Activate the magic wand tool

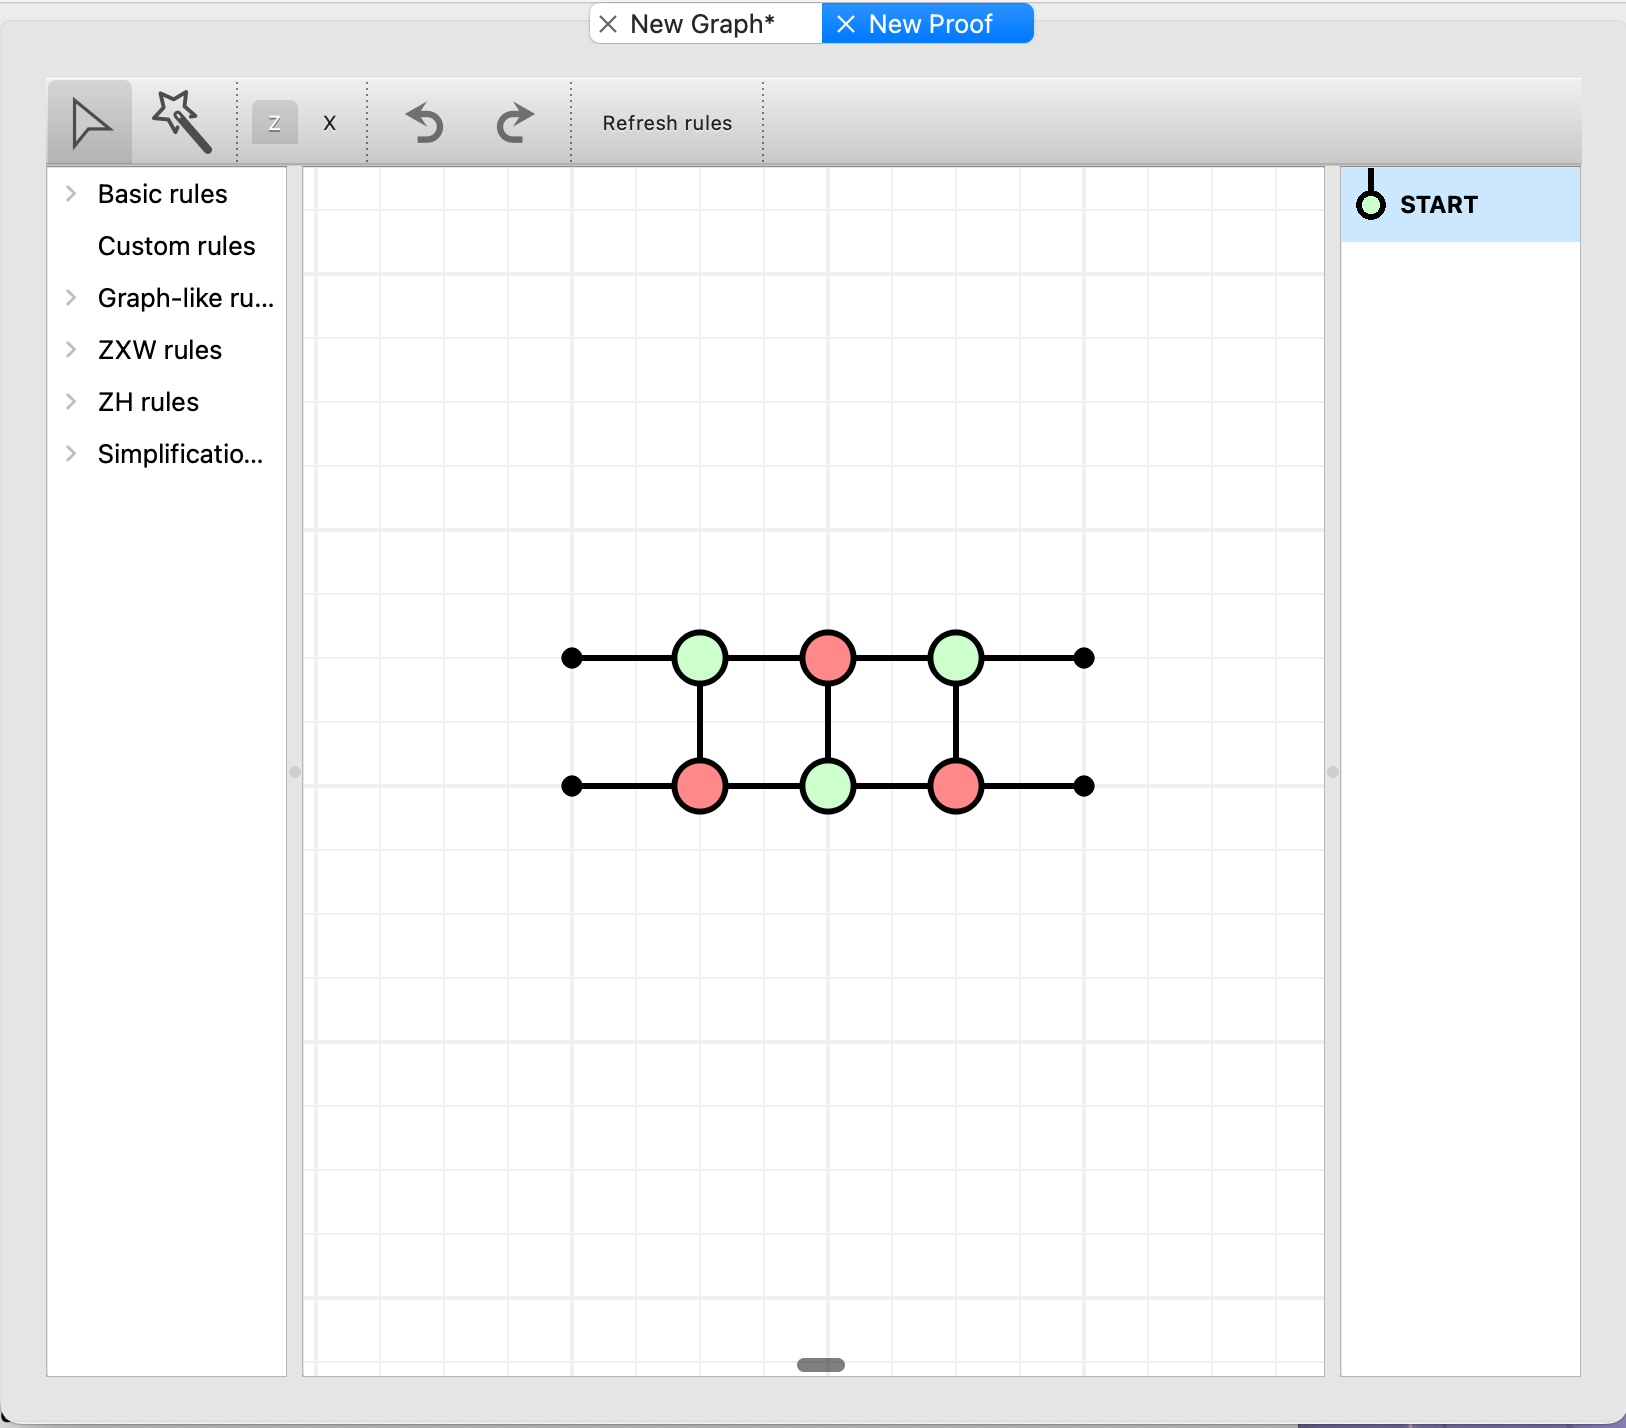pos(181,123)
